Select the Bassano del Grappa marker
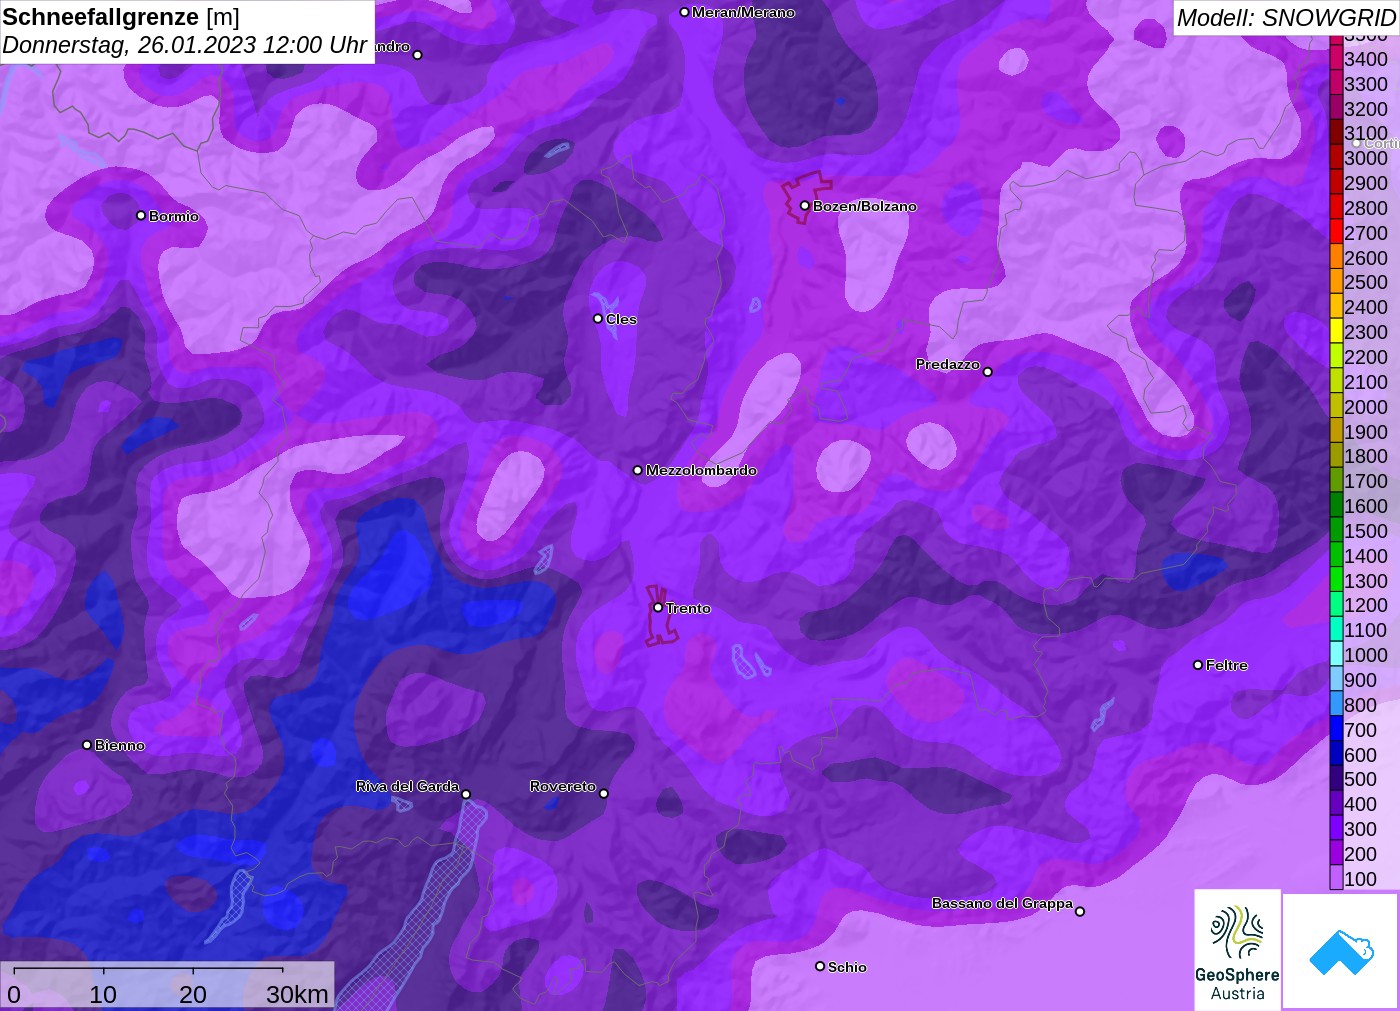 (x=1079, y=911)
